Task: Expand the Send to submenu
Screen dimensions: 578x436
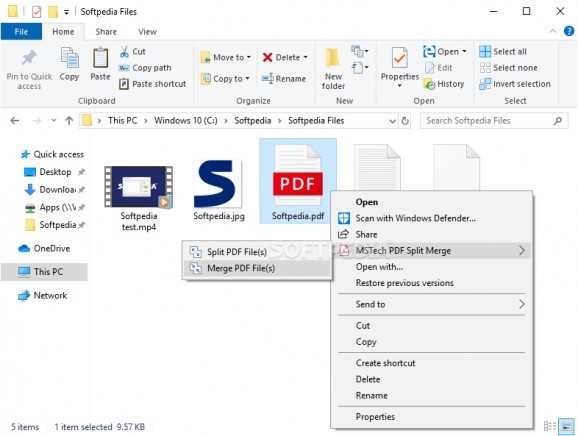Action: (x=432, y=304)
